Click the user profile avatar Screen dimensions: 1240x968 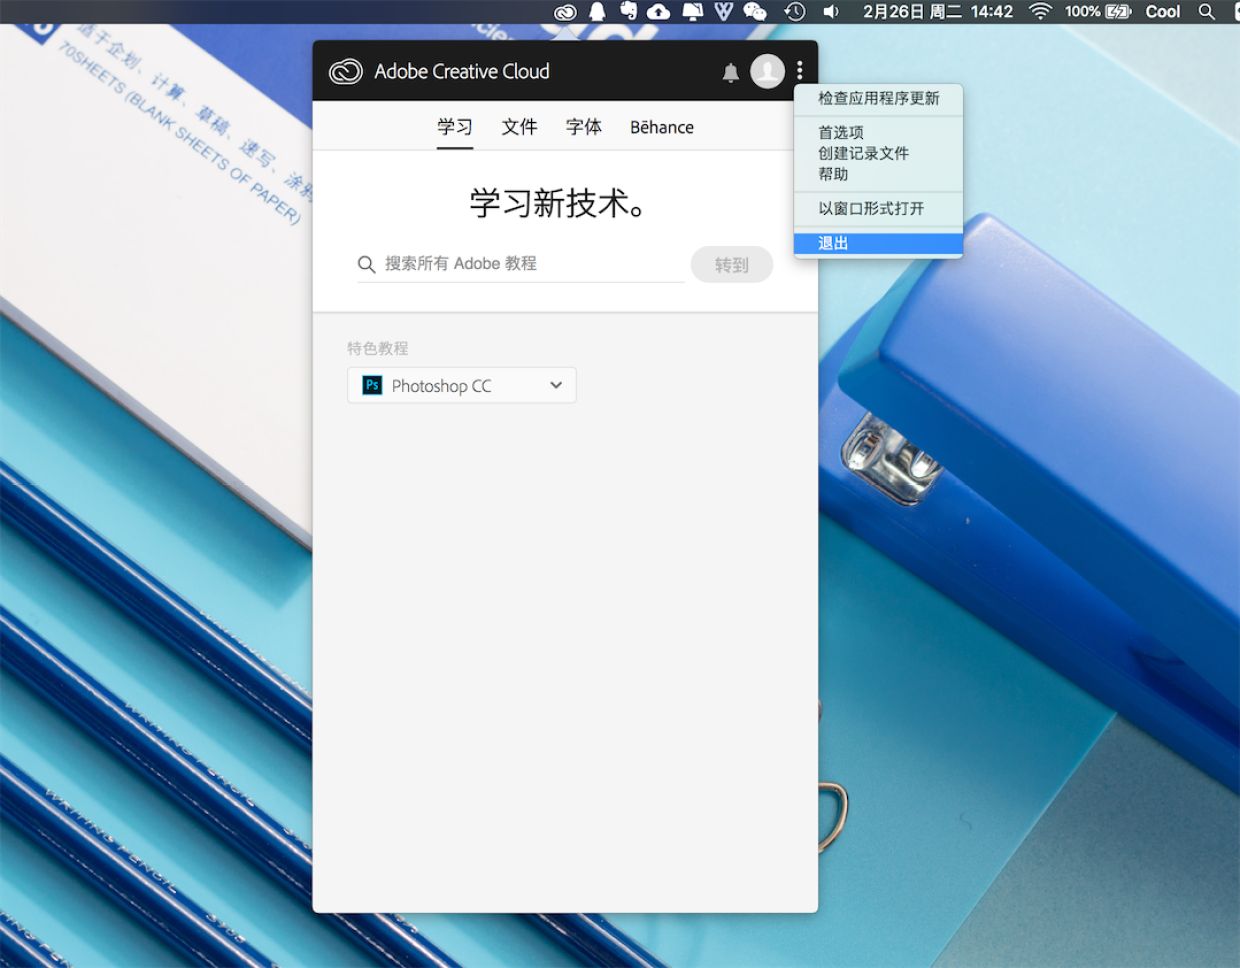[768, 71]
